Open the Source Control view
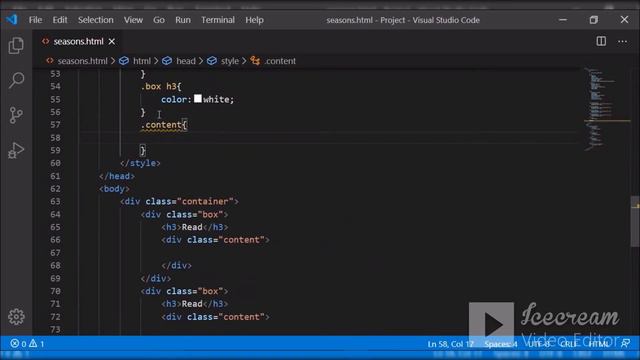 (16, 115)
